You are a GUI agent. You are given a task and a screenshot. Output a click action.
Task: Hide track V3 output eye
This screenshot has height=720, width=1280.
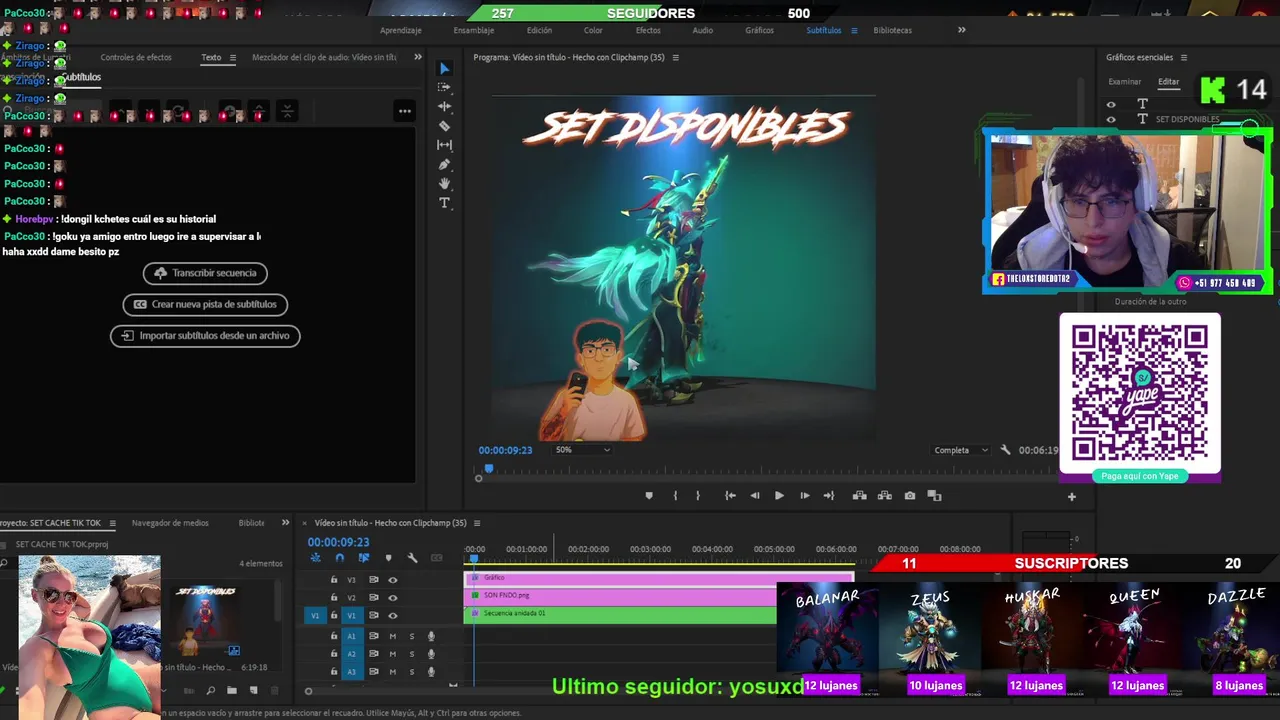tap(393, 580)
